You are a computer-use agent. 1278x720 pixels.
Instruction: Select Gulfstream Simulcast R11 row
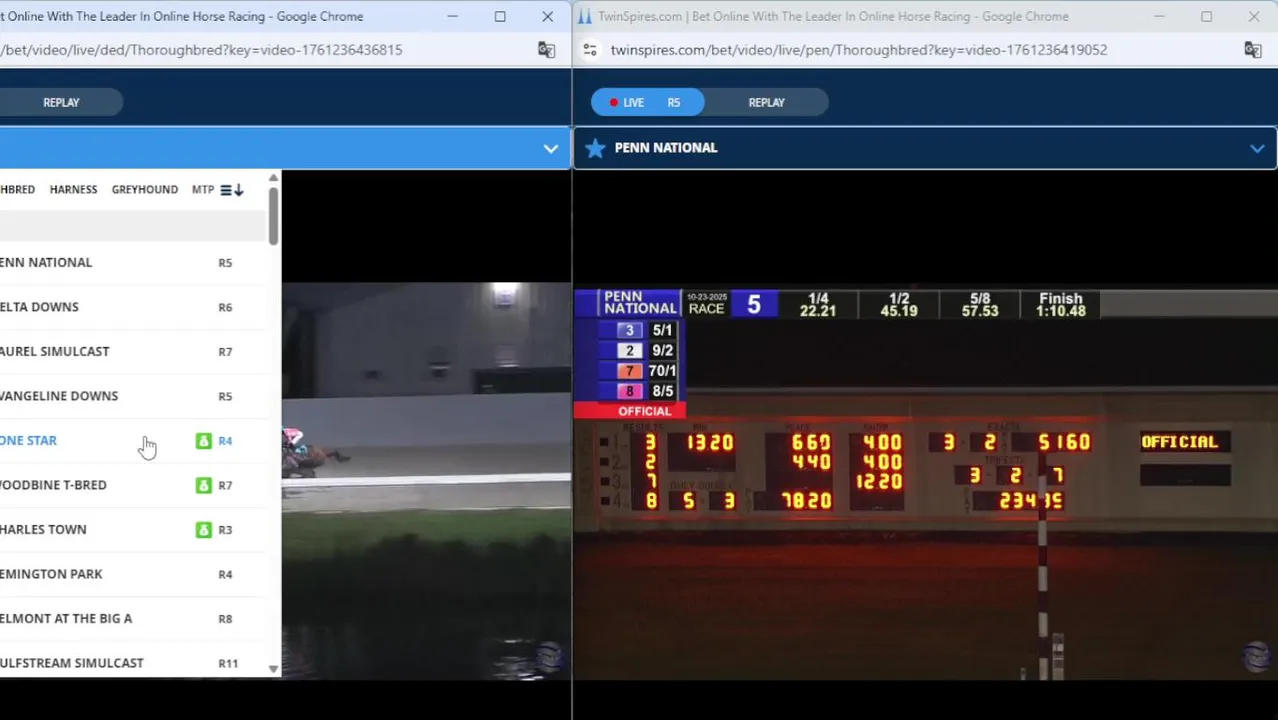point(133,663)
